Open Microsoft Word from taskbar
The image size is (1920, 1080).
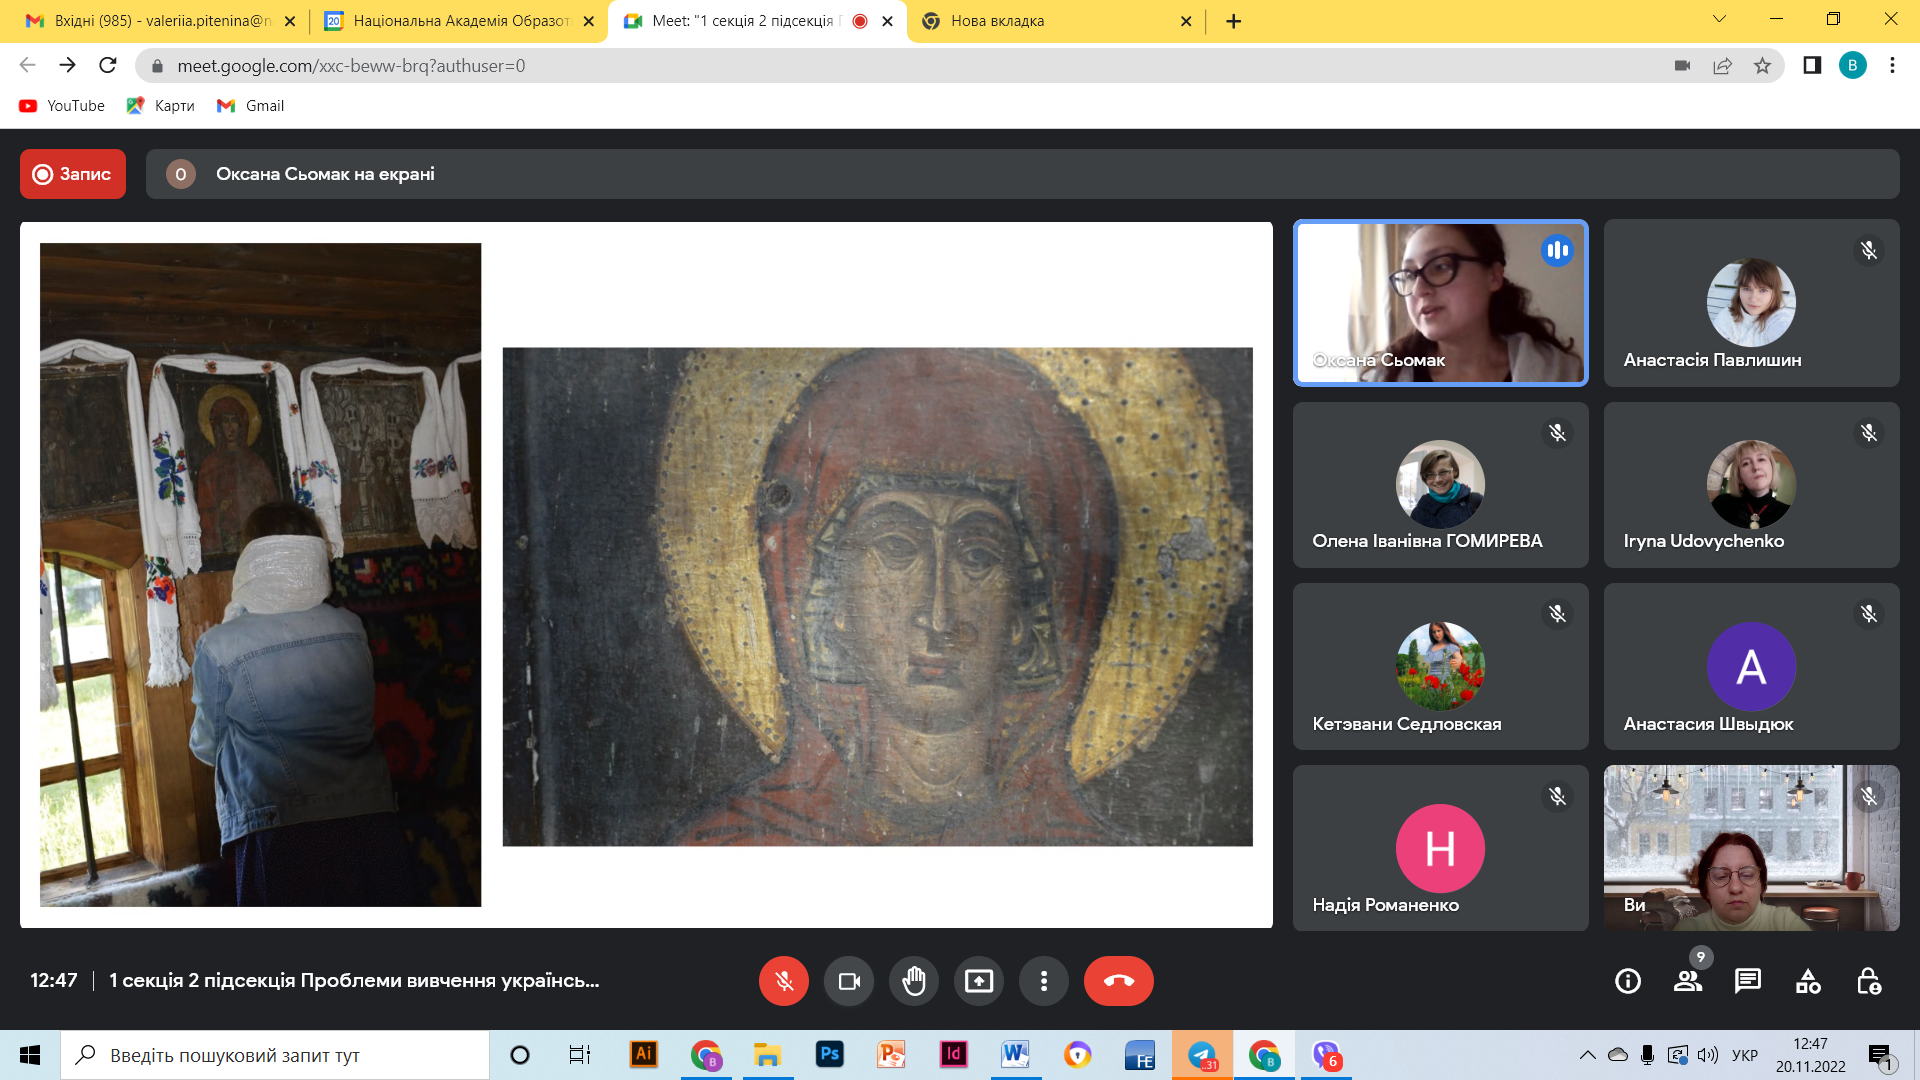tap(1015, 1055)
